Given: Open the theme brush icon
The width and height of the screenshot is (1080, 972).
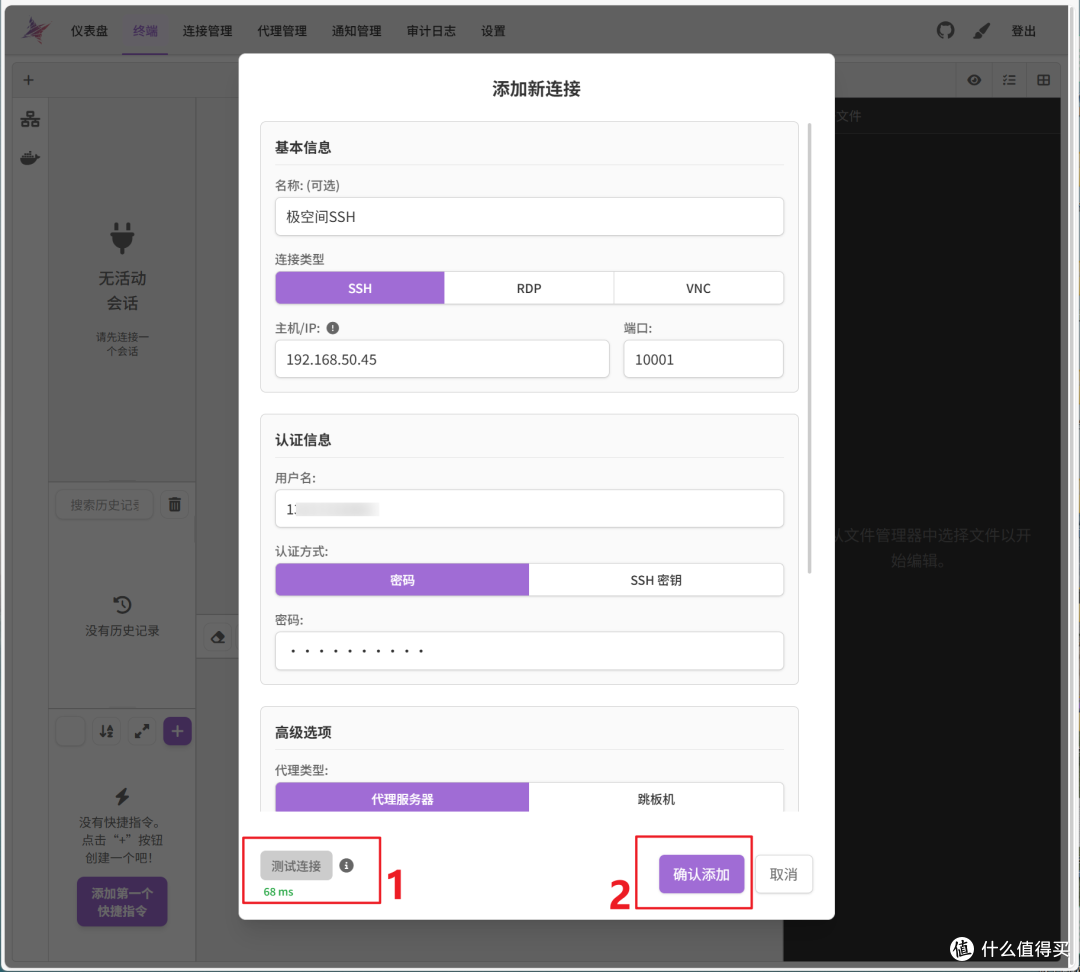Looking at the screenshot, I should [x=982, y=30].
